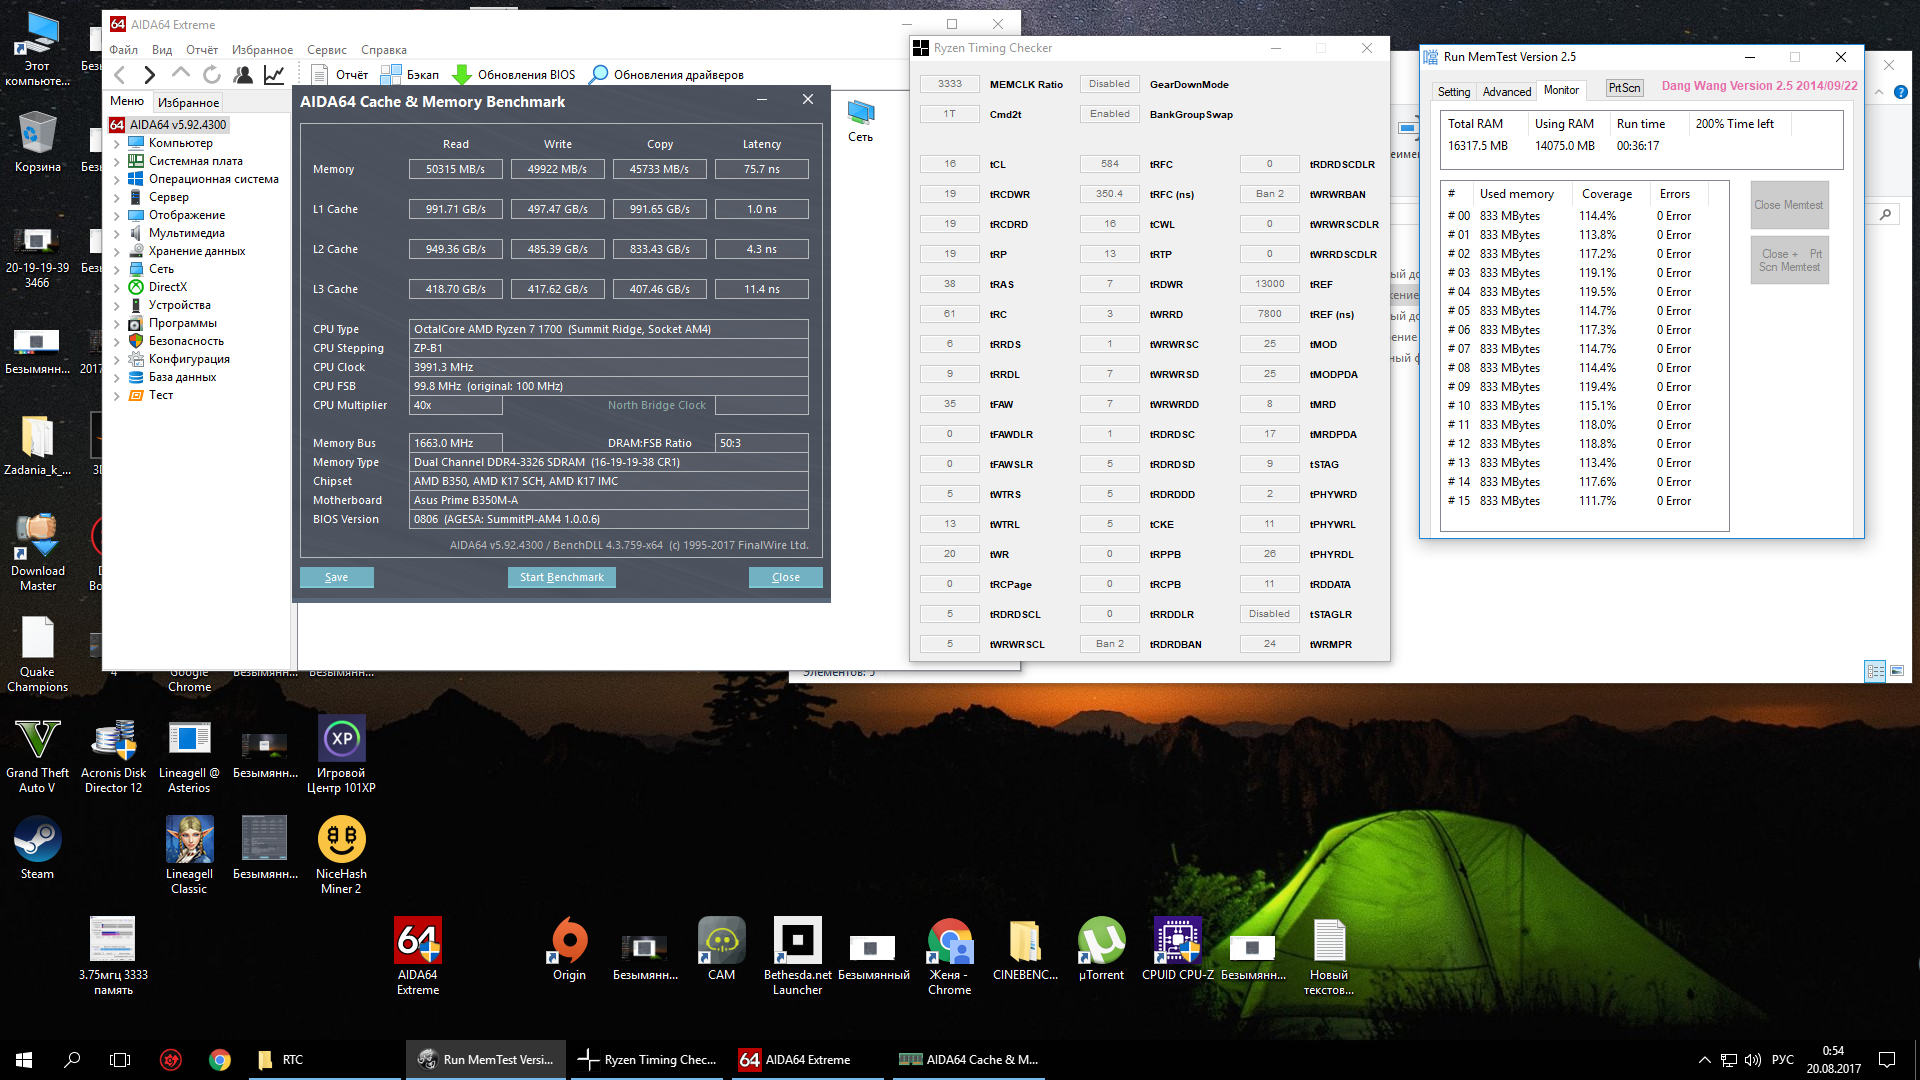Viewport: 1920px width, 1080px height.
Task: Click the PrtScn button in MemTest
Action: [1624, 88]
